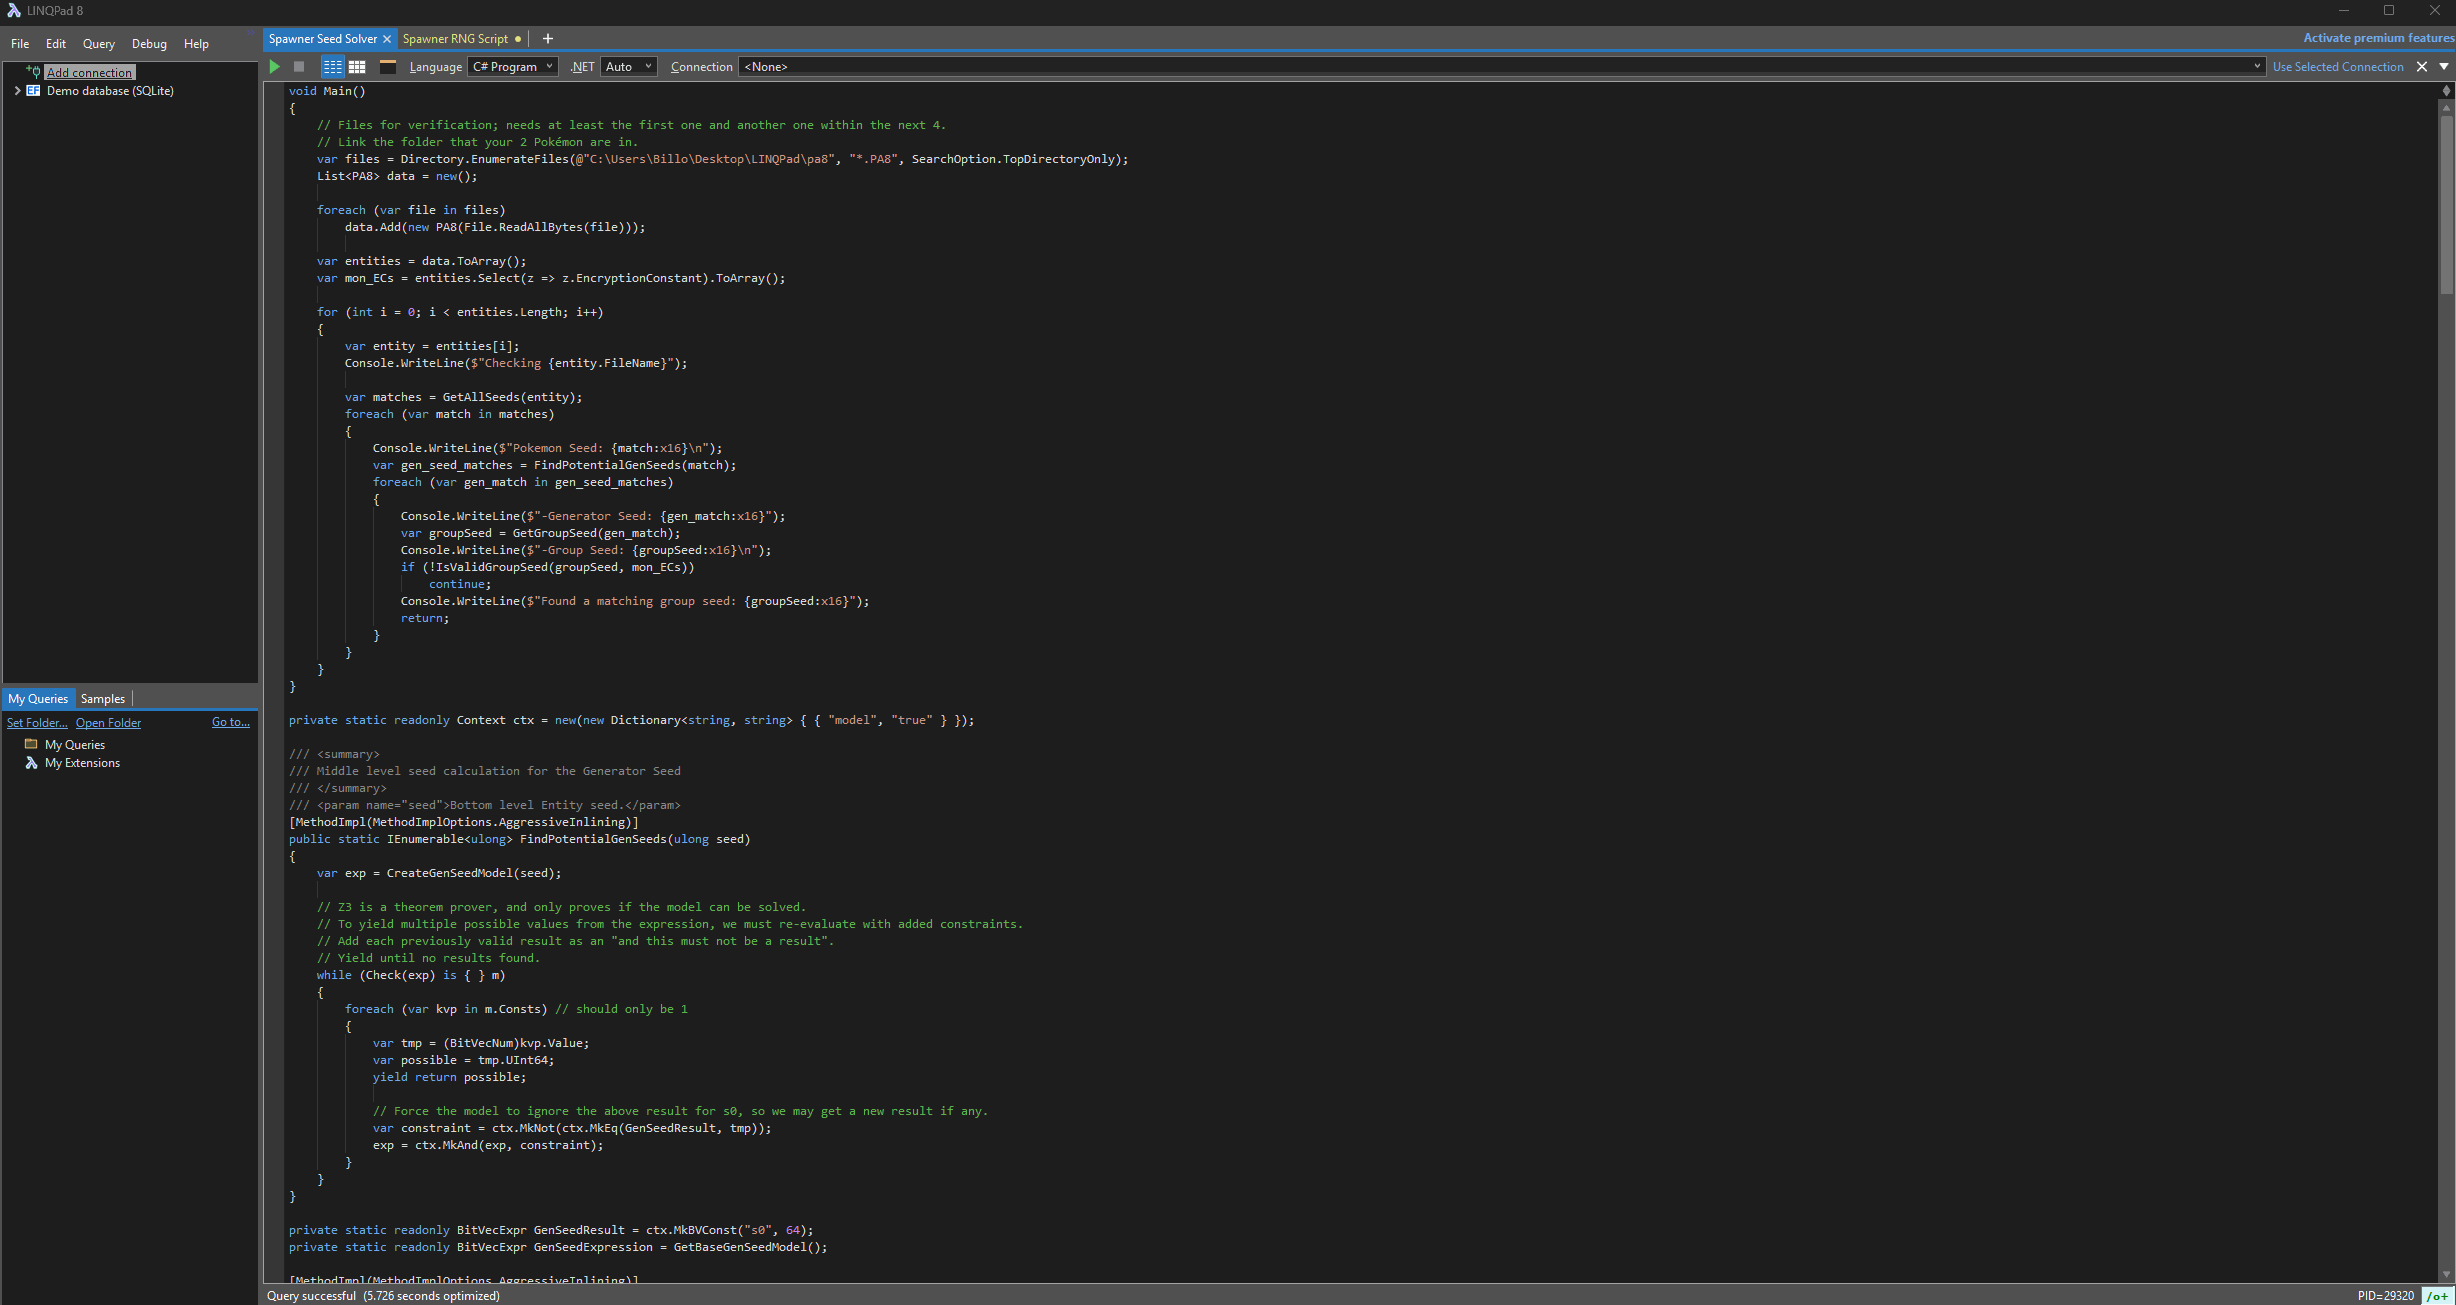Screen dimensions: 2456x1305
Task: Close the Spawner Seed Solver tab
Action: (x=387, y=39)
